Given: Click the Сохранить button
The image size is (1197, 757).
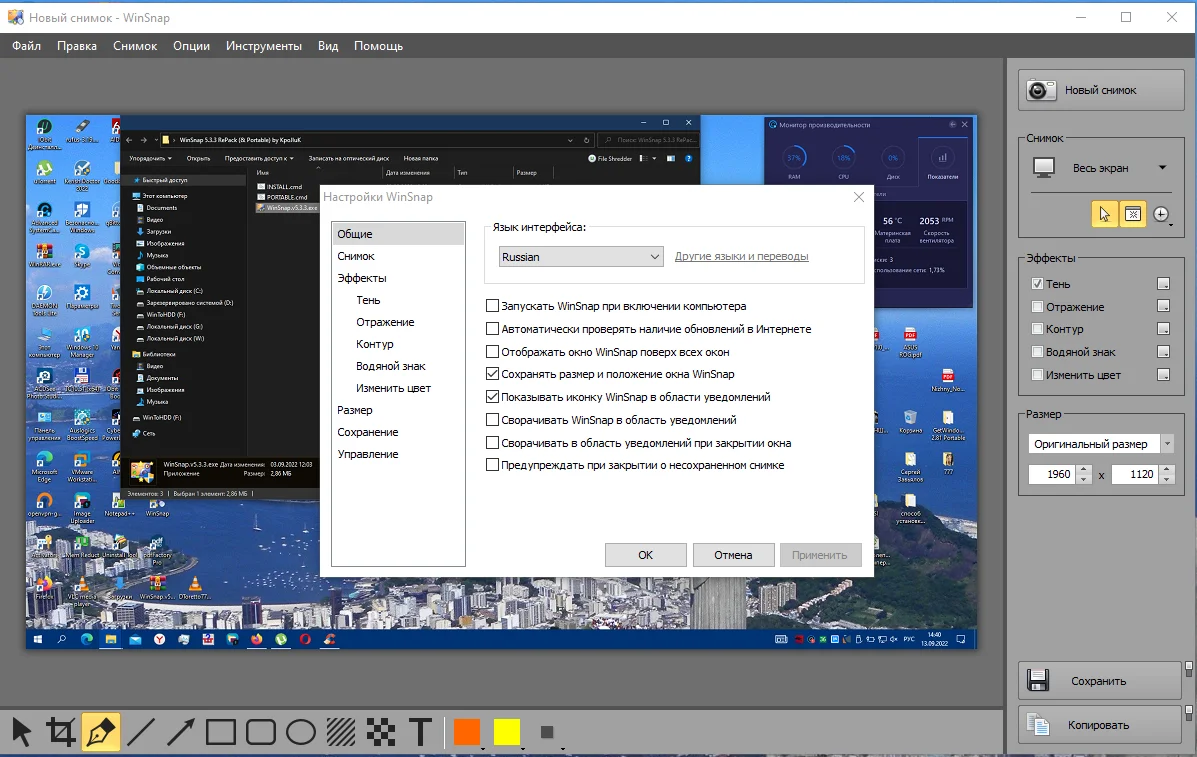Looking at the screenshot, I should coord(1099,681).
